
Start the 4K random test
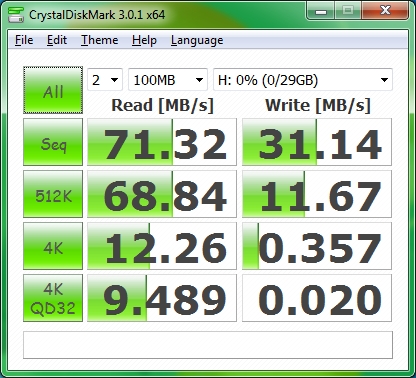click(53, 246)
